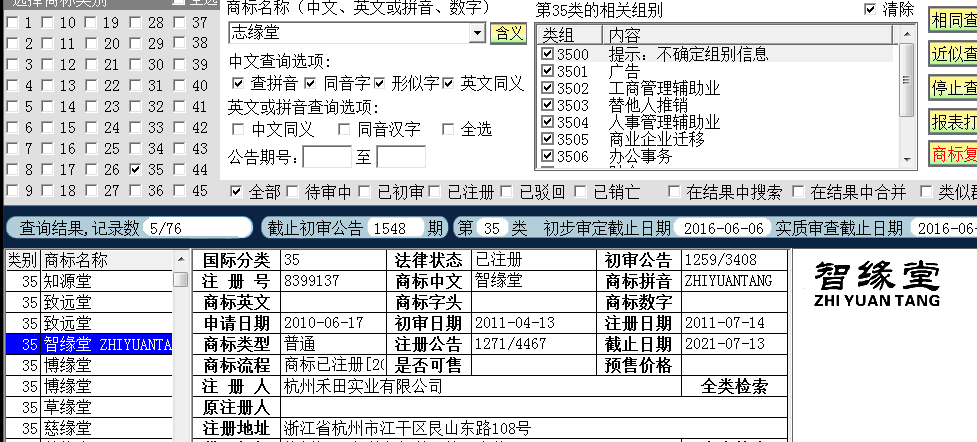
Task: Click address 浙江省杭州市江干区艮山东路108号
Action: (x=407, y=428)
